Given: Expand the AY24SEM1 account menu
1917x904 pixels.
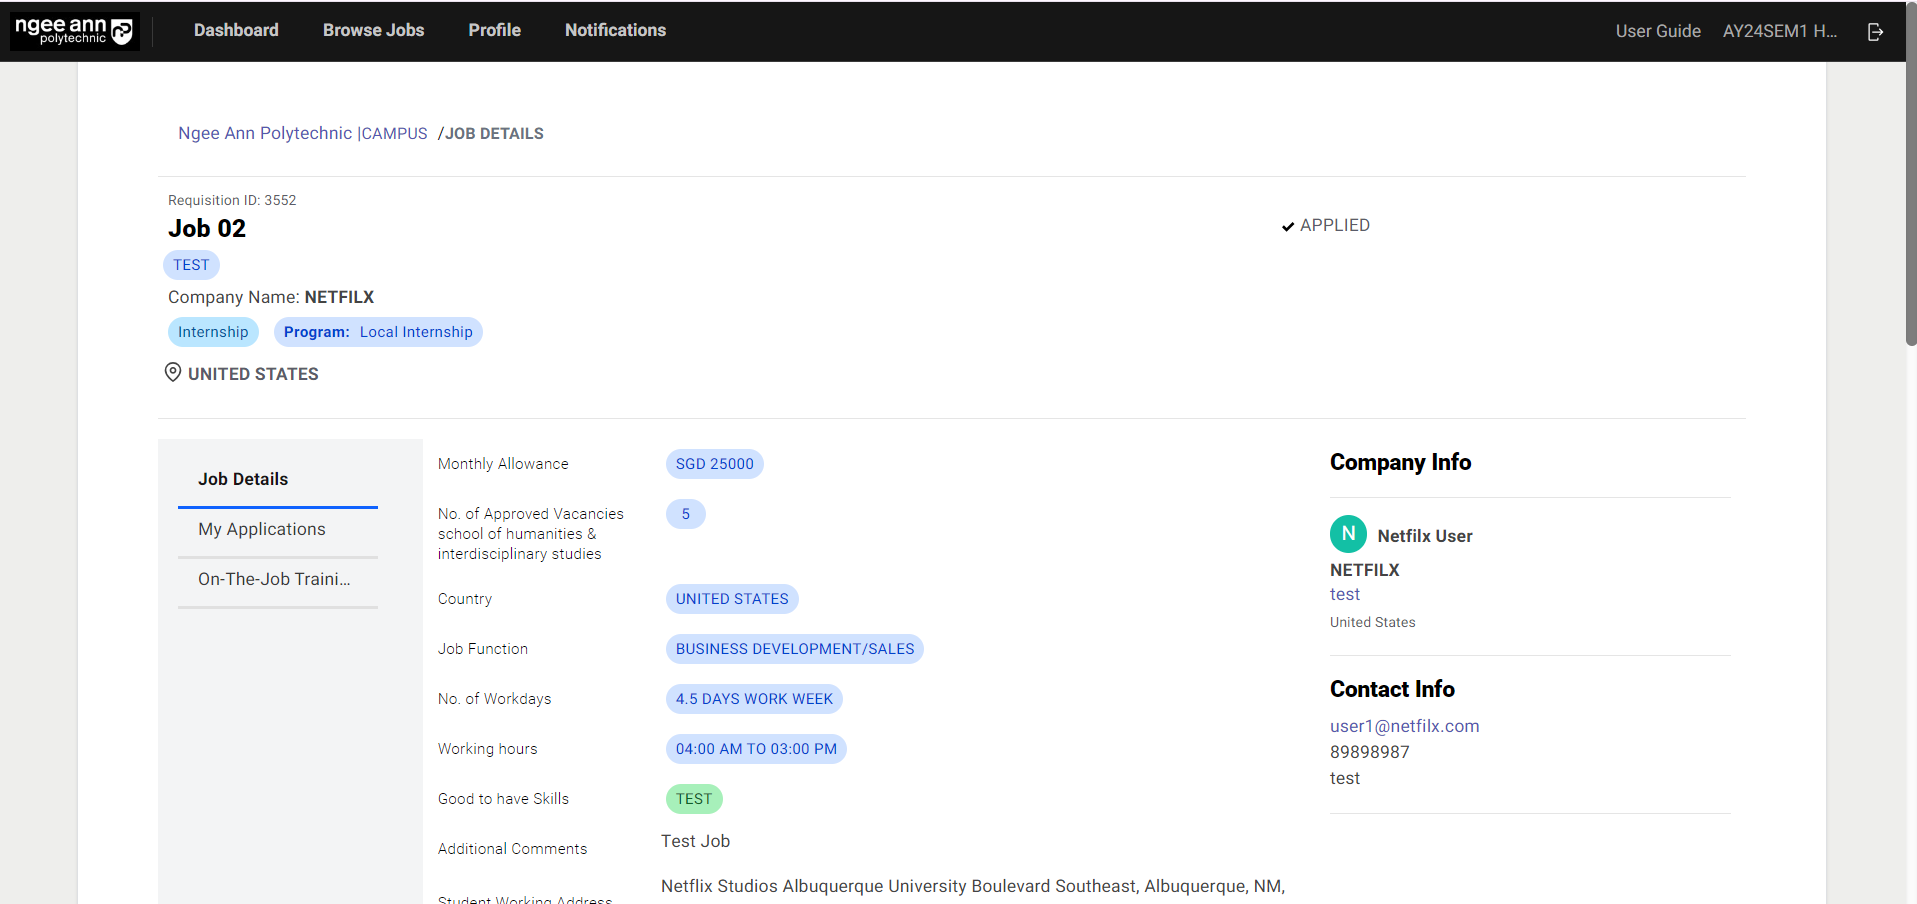Looking at the screenshot, I should tap(1779, 31).
